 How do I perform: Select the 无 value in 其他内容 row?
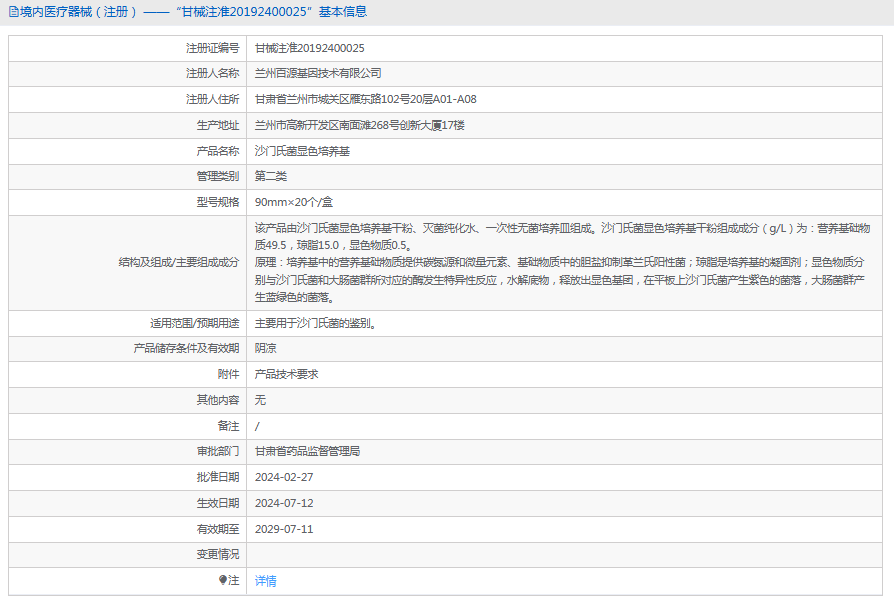pos(260,400)
